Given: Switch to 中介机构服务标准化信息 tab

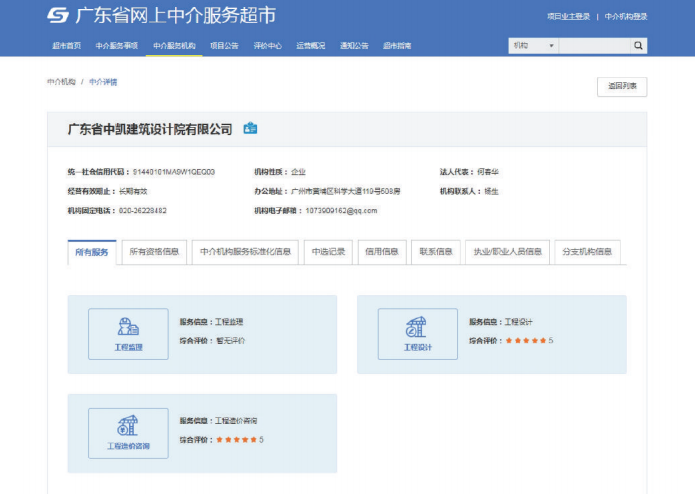Looking at the screenshot, I should coord(245,252).
